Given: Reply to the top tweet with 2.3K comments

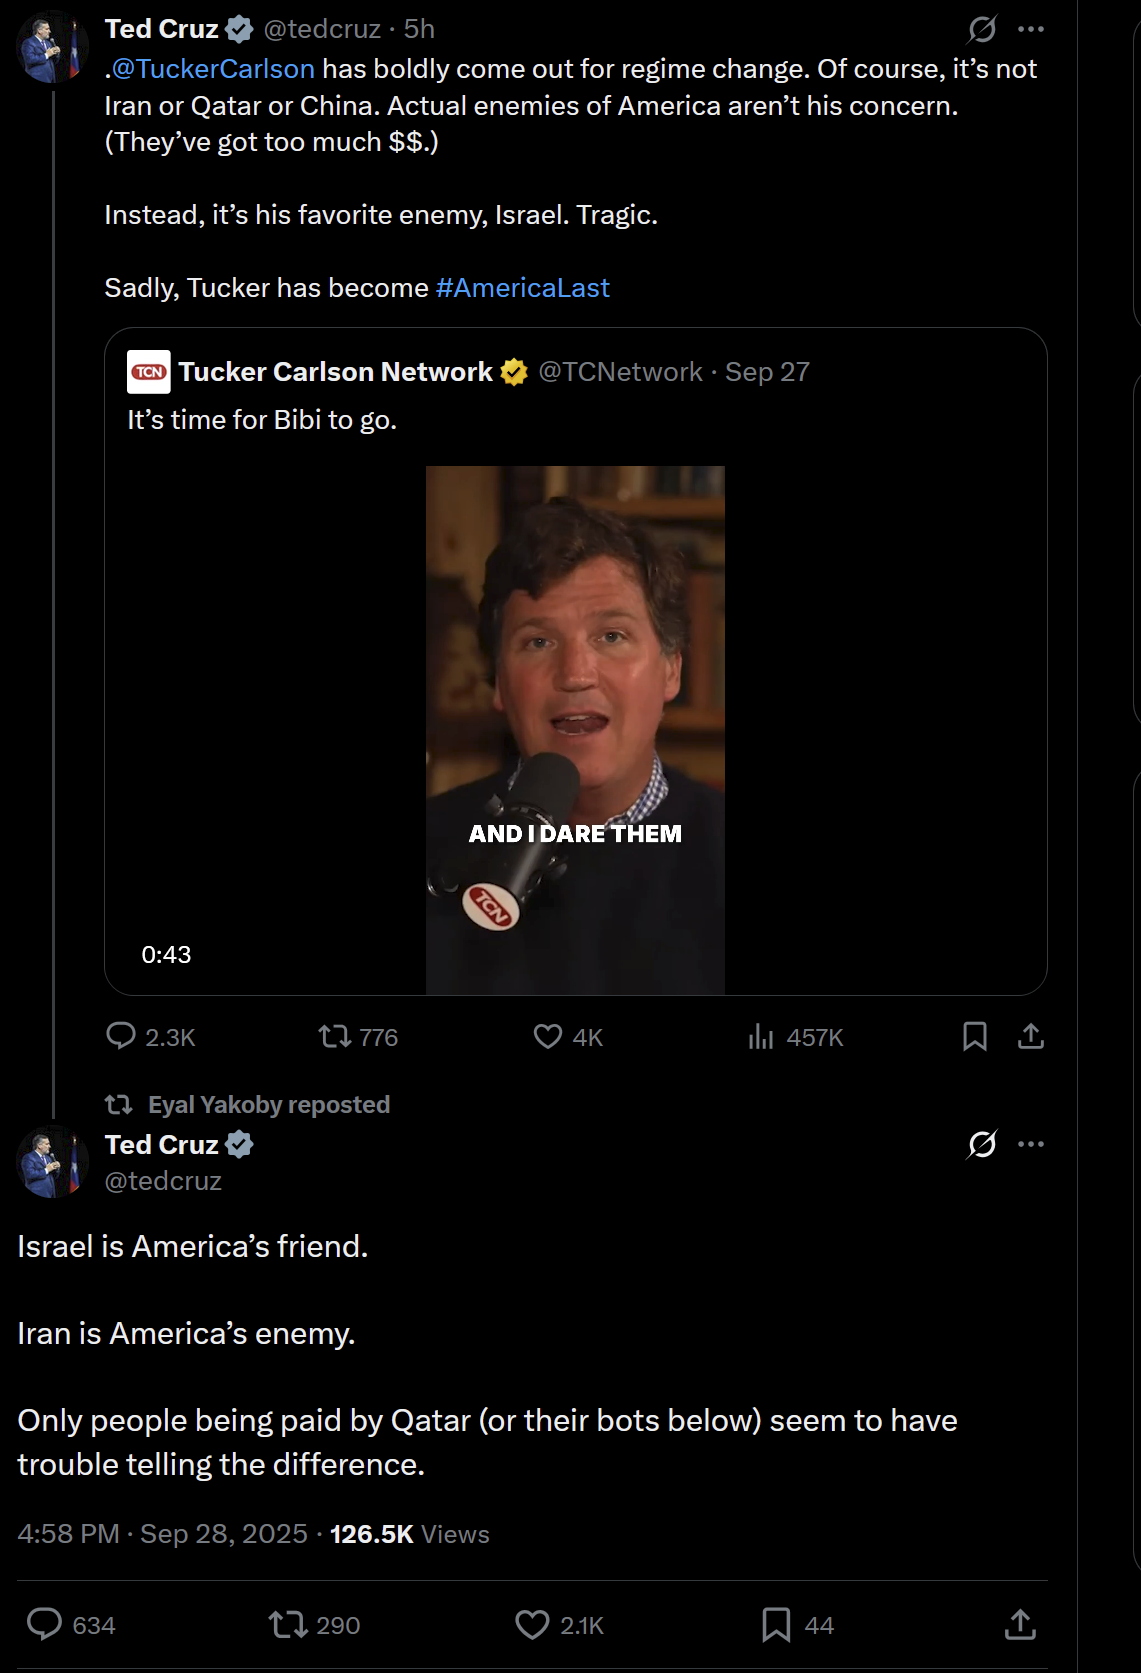Looking at the screenshot, I should point(121,1036).
